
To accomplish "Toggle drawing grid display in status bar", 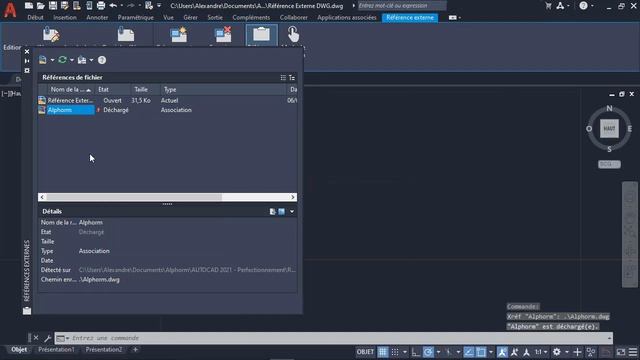I will pyautogui.click(x=382, y=352).
